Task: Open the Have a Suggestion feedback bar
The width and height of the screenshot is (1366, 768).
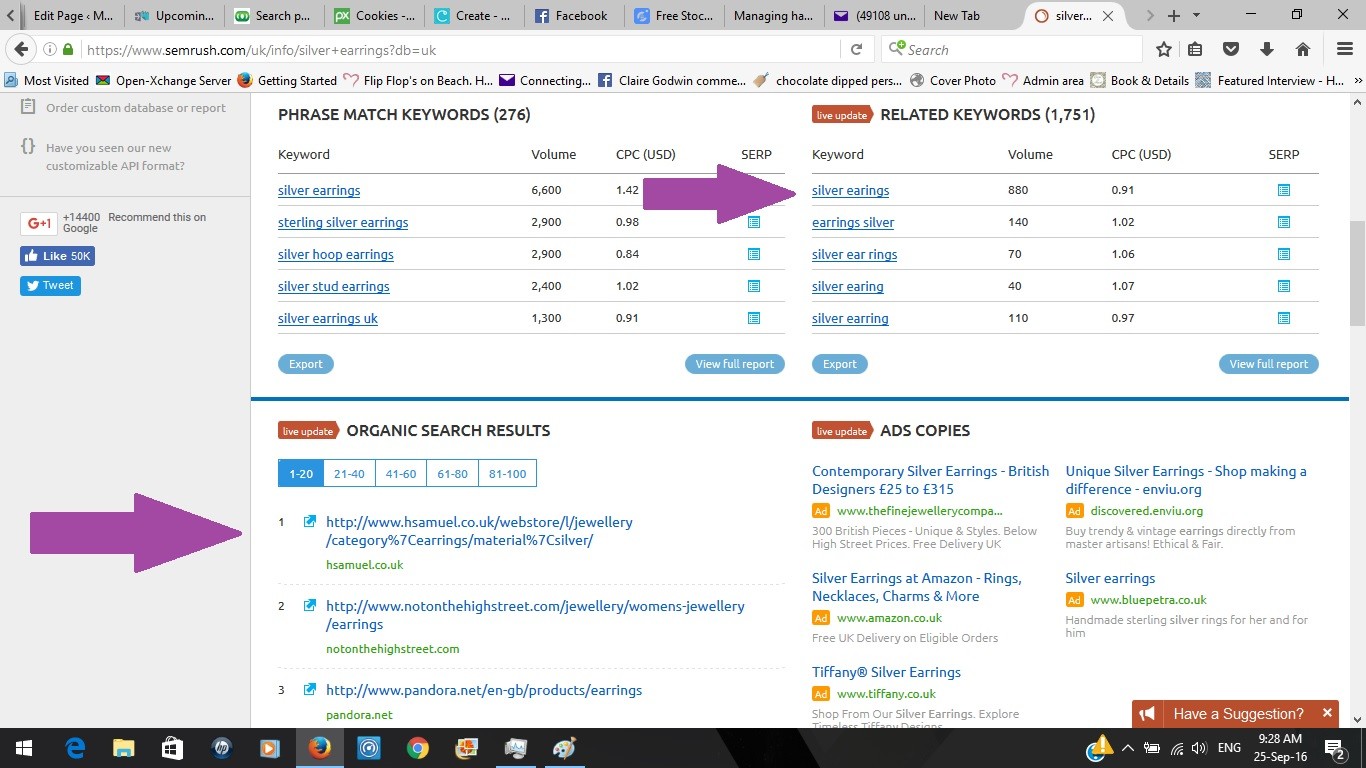Action: pyautogui.click(x=1238, y=714)
